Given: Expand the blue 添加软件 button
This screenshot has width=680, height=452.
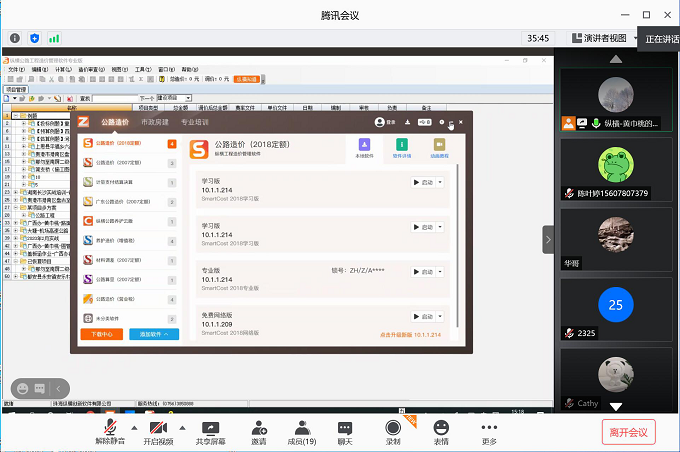Looking at the screenshot, I should (x=154, y=334).
